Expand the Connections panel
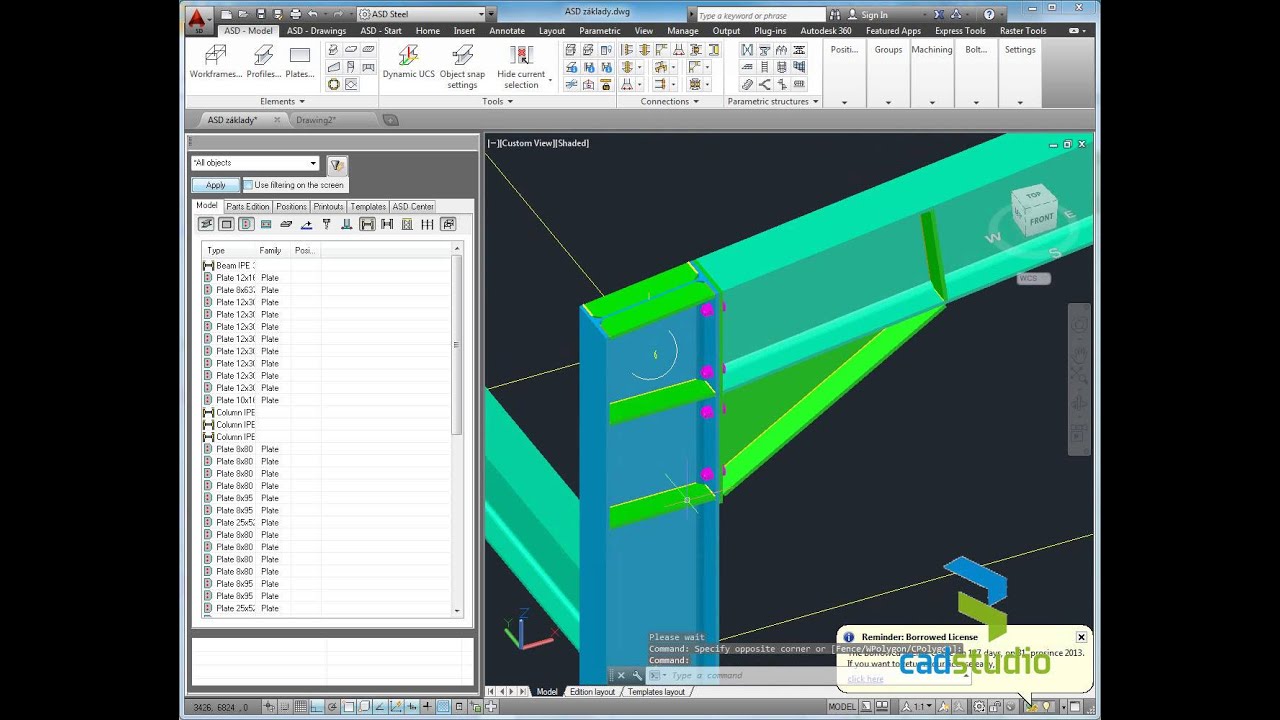 click(x=669, y=101)
